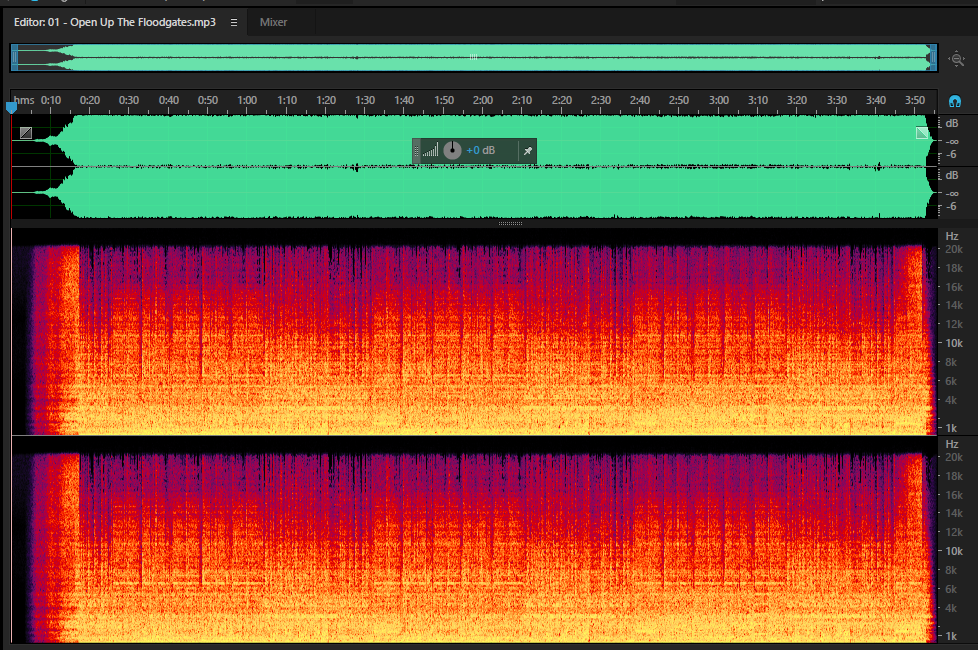978x650 pixels.
Task: Click the Zoom Out Full magnifier icon
Action: 956,59
